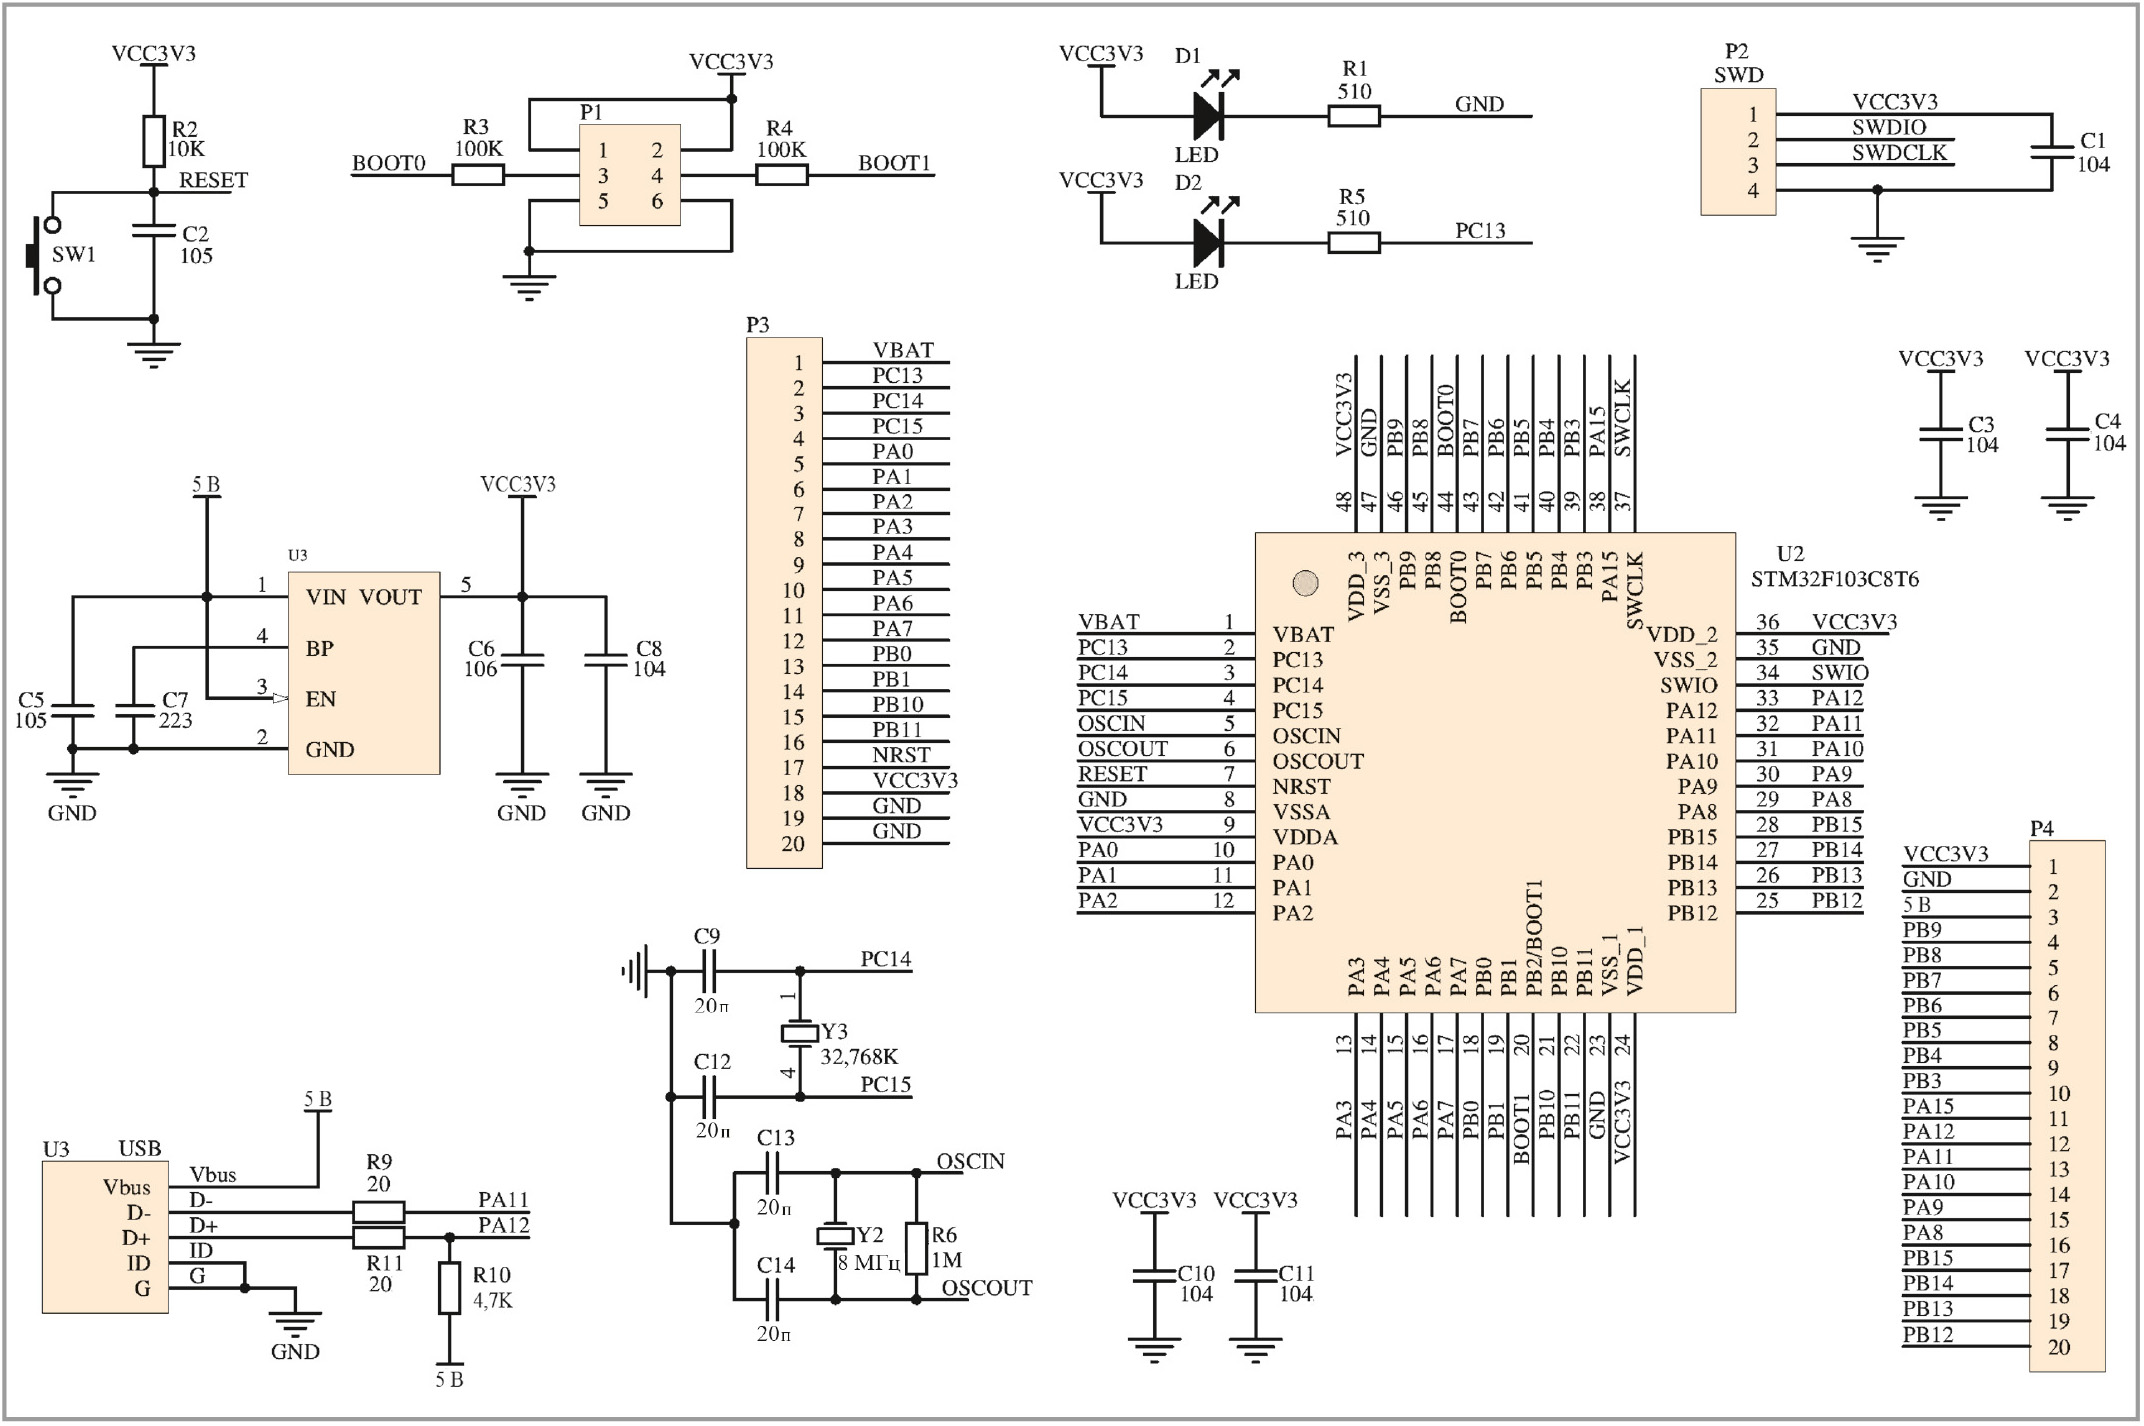2144x1426 pixels.
Task: Click the P2 SWD connector block
Action: click(x=1738, y=152)
